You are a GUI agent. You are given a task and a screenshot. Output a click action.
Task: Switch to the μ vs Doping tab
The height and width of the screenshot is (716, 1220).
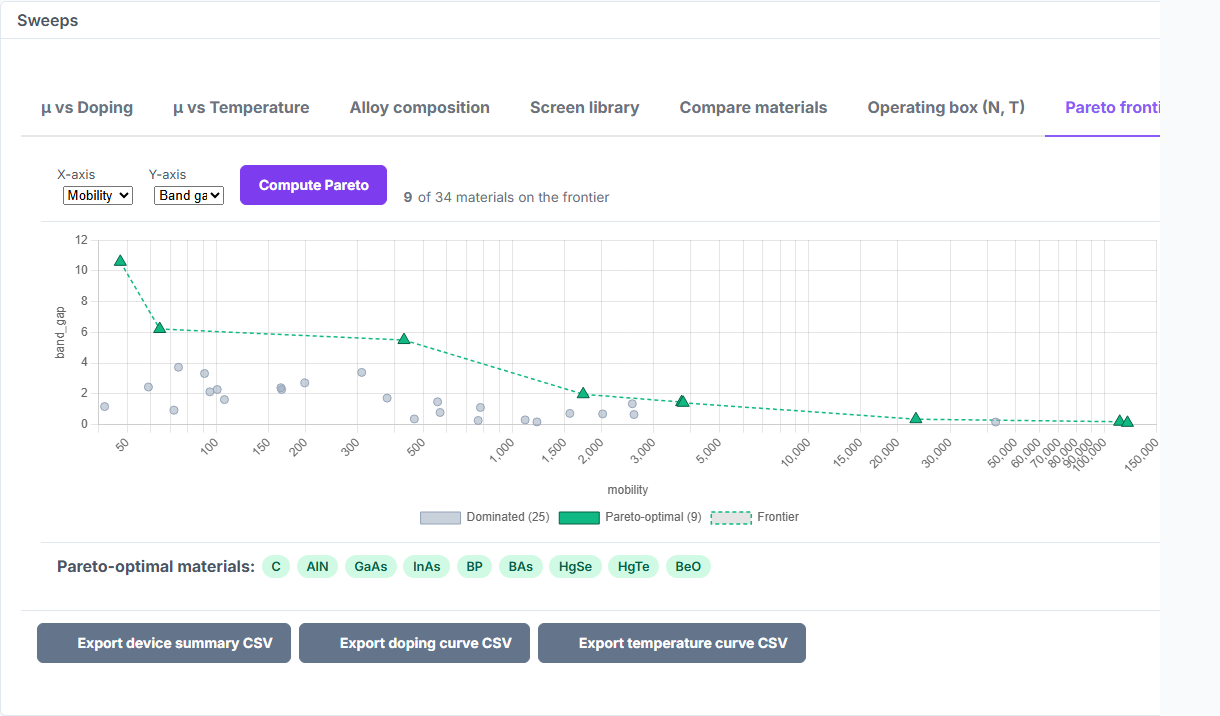(x=87, y=107)
